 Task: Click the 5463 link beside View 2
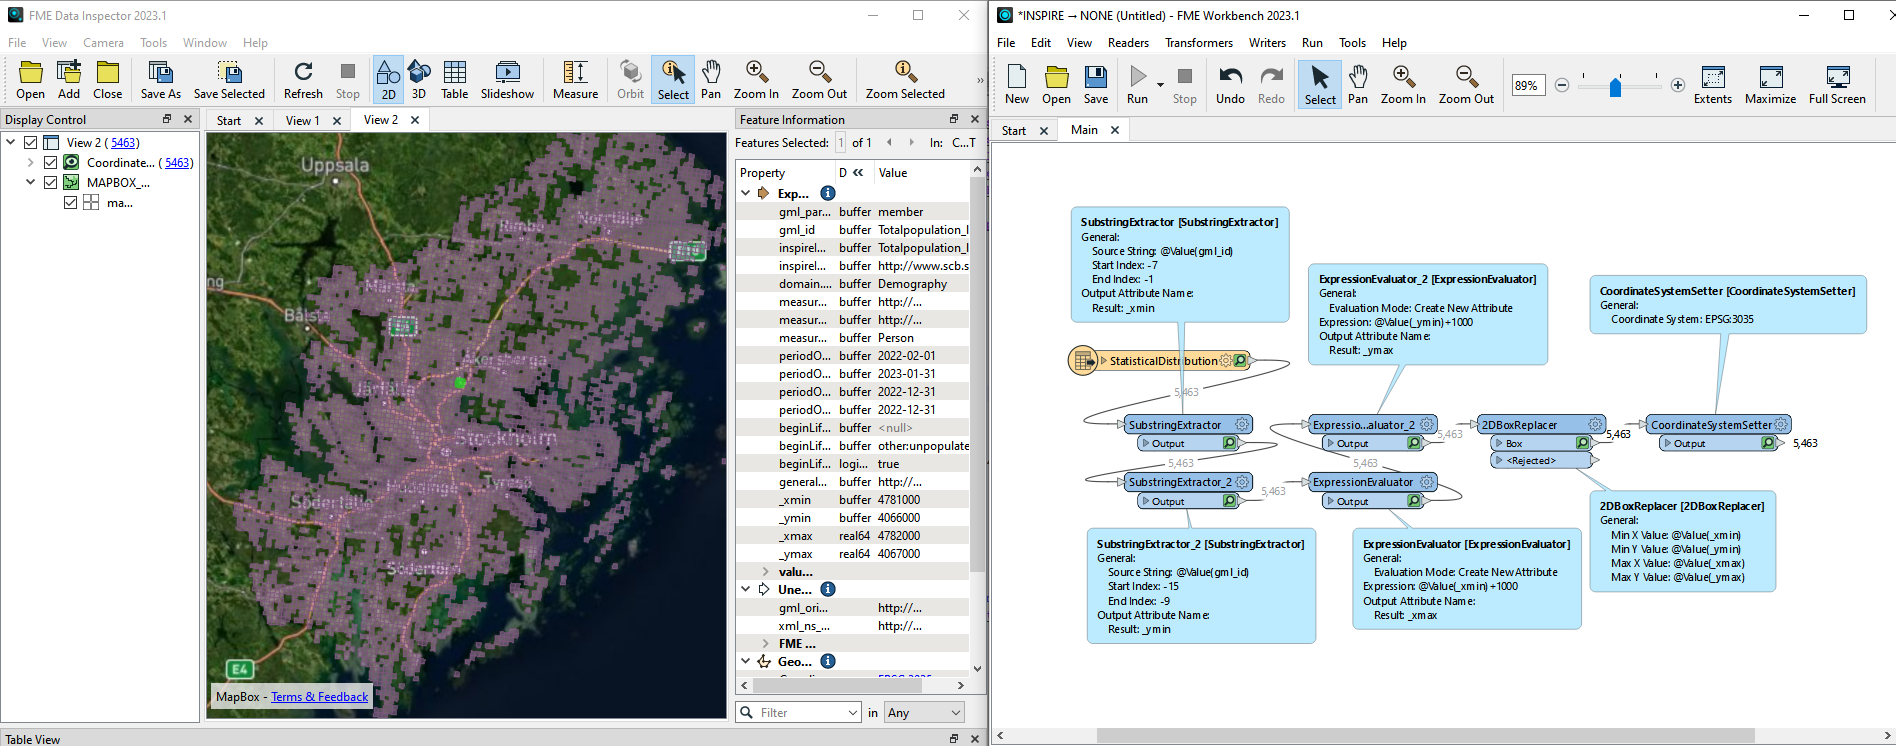(124, 143)
